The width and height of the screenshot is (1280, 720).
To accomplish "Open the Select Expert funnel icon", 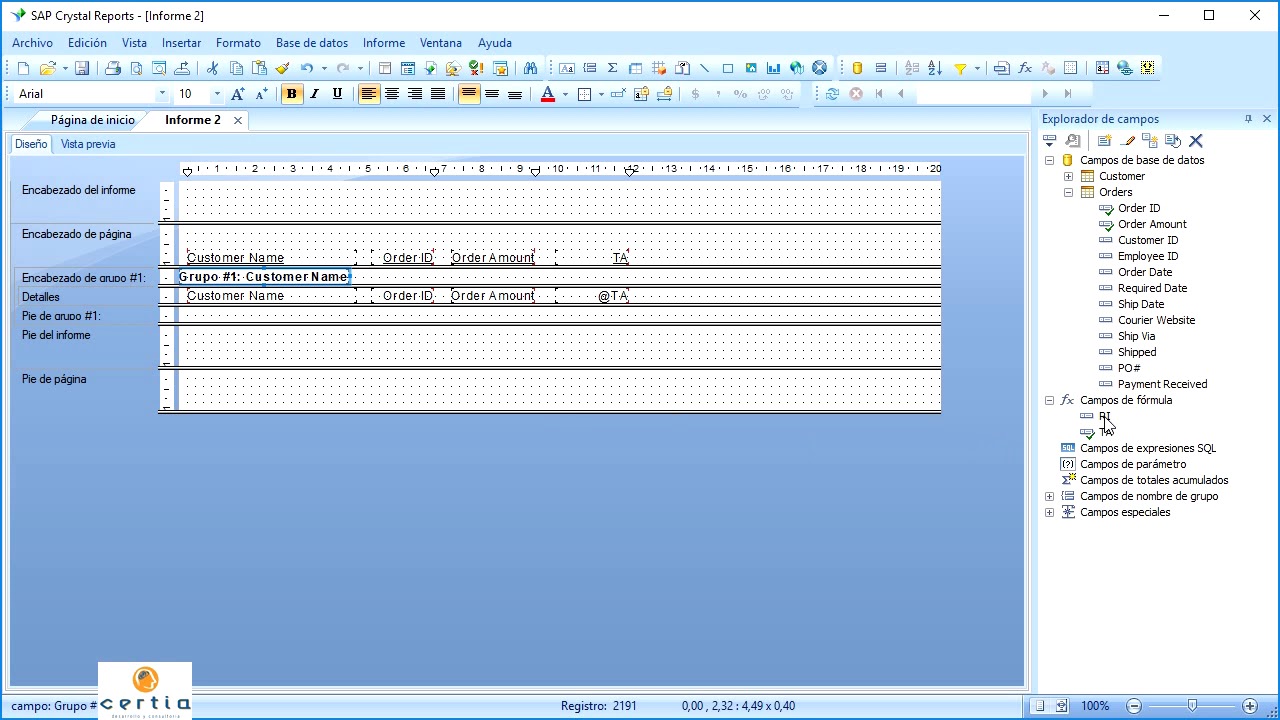I will coord(960,68).
